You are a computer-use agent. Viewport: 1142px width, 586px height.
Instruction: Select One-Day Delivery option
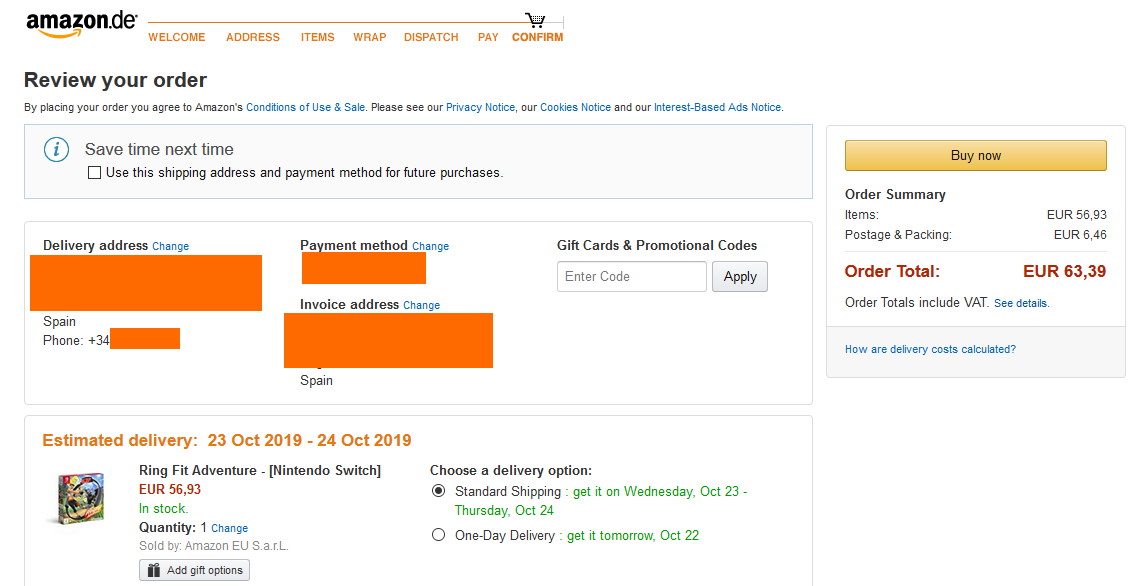click(438, 535)
